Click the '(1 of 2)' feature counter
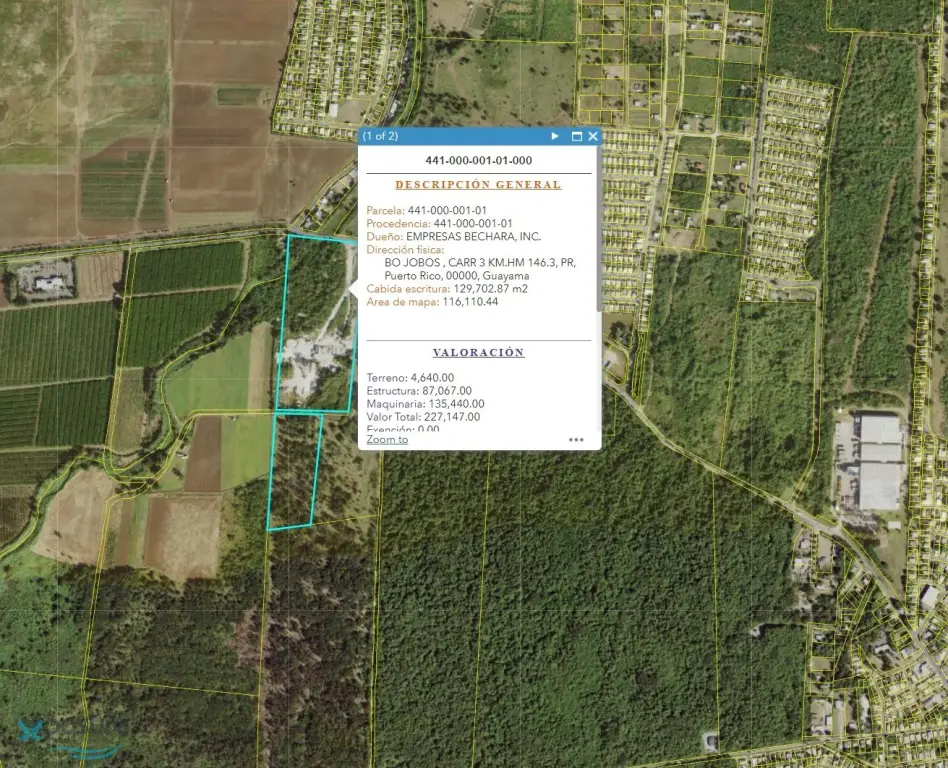 click(381, 136)
